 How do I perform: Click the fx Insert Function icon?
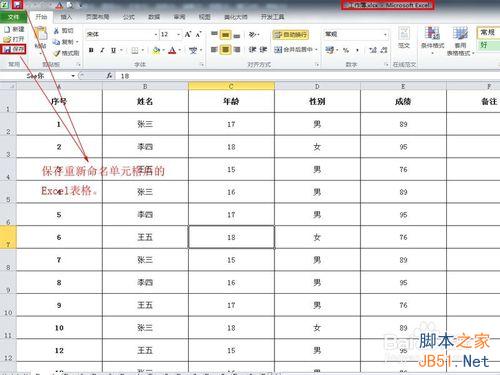[x=109, y=76]
